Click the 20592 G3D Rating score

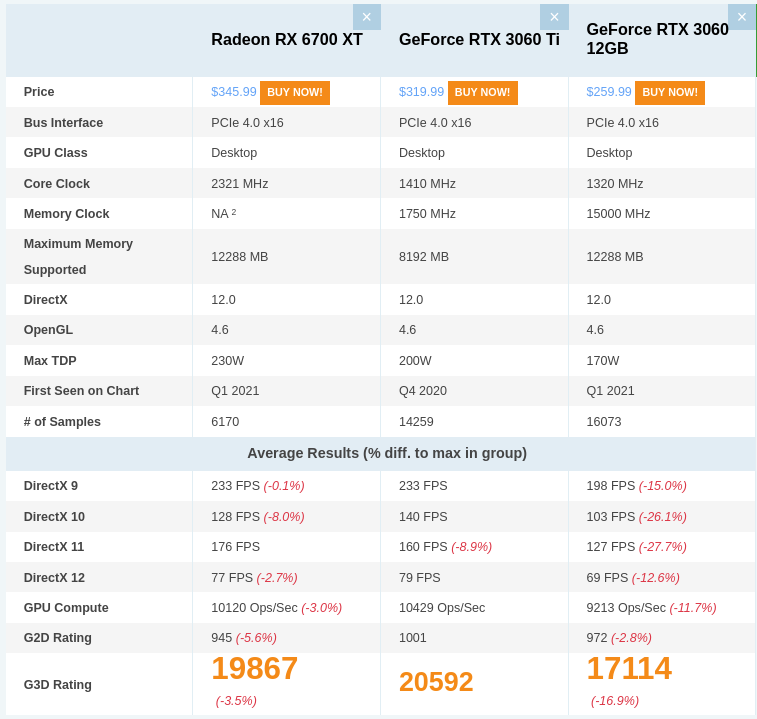(436, 682)
